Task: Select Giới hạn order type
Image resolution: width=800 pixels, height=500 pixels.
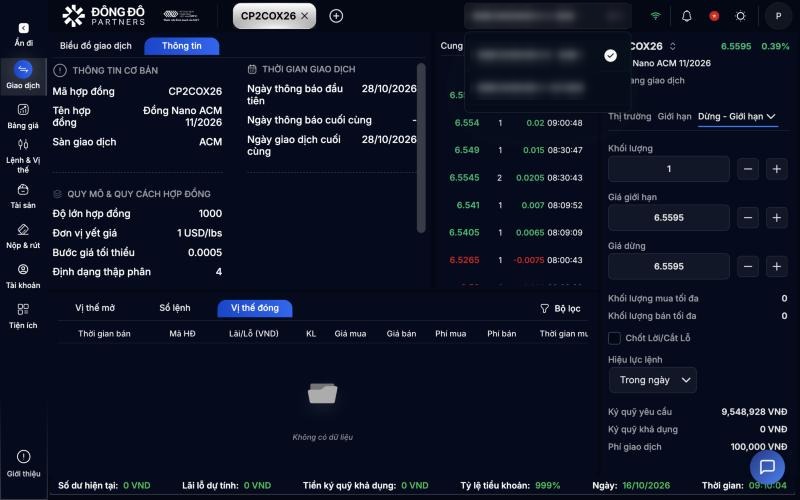Action: (674, 116)
